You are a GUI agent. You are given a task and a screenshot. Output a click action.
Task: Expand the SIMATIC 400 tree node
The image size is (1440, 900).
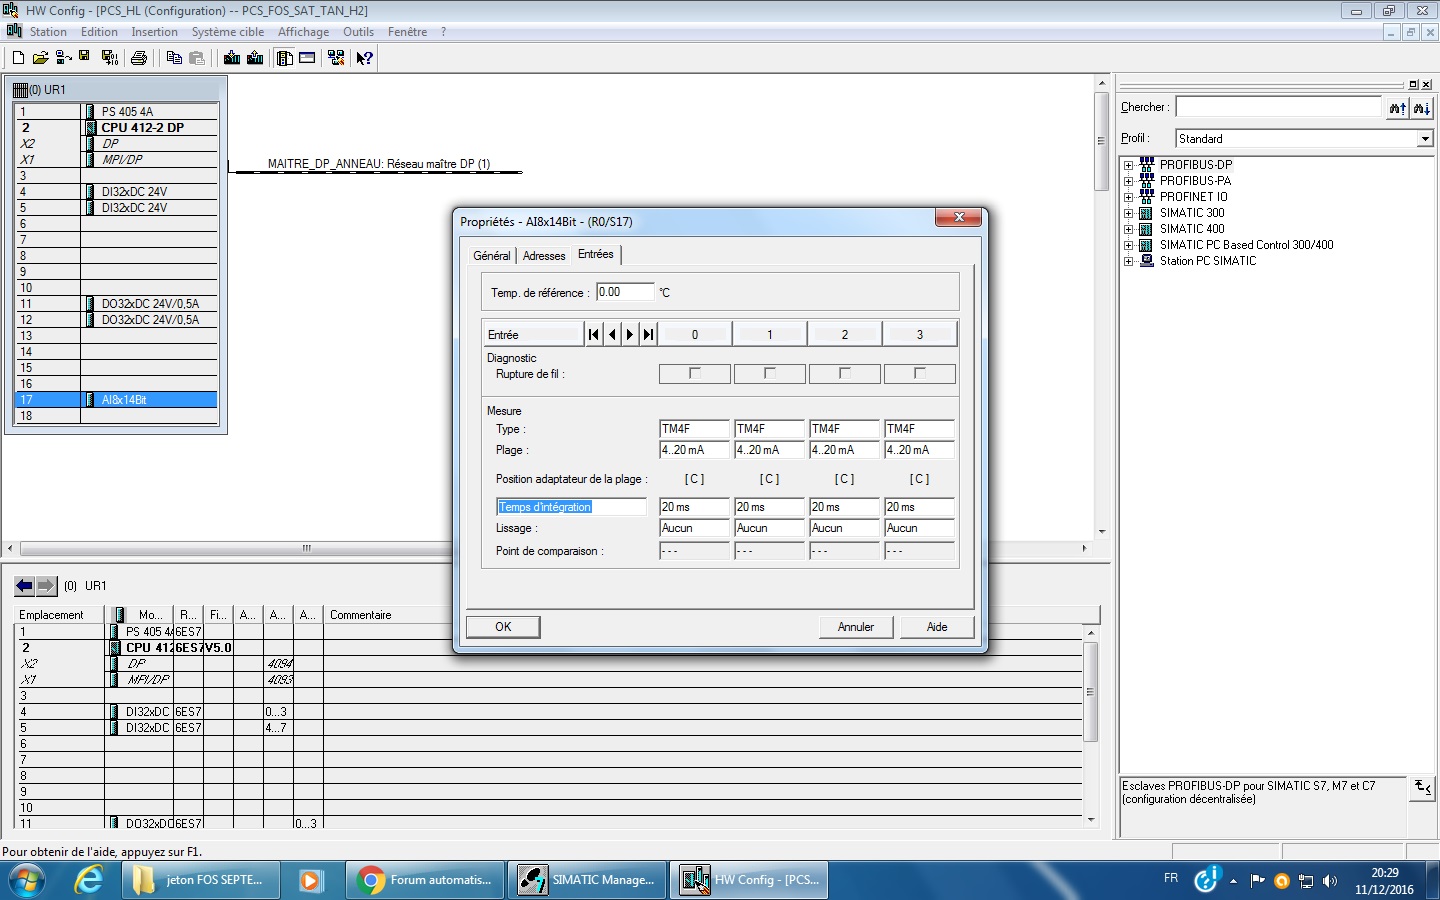click(1128, 229)
